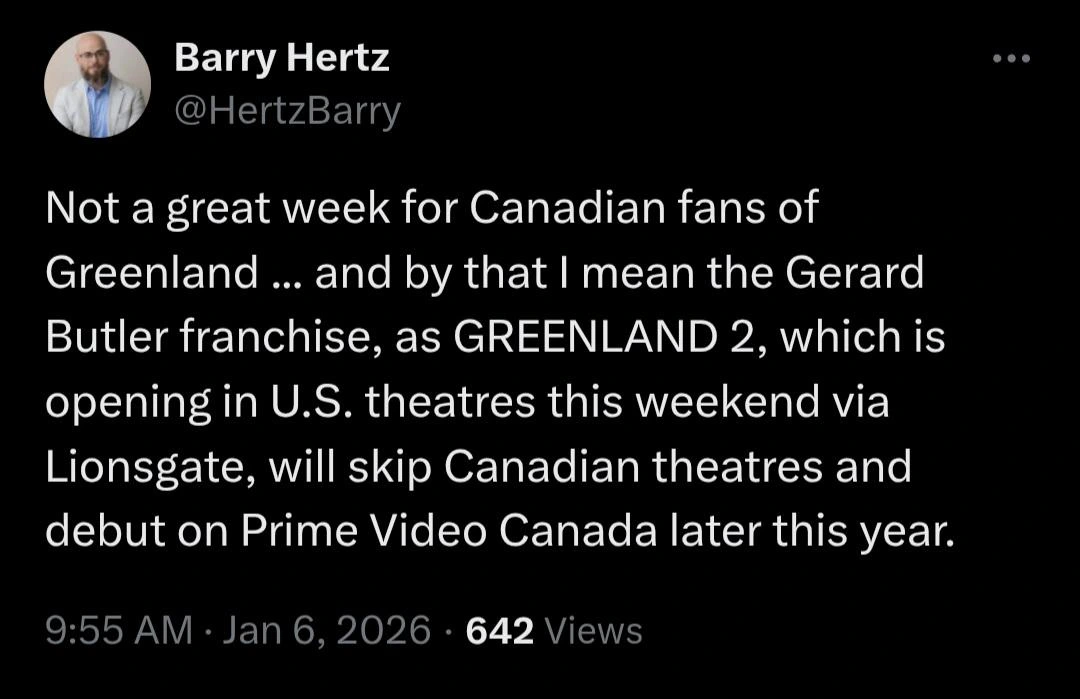Click Barry Hertz's profile picture
Image resolution: width=1080 pixels, height=699 pixels.
point(97,84)
